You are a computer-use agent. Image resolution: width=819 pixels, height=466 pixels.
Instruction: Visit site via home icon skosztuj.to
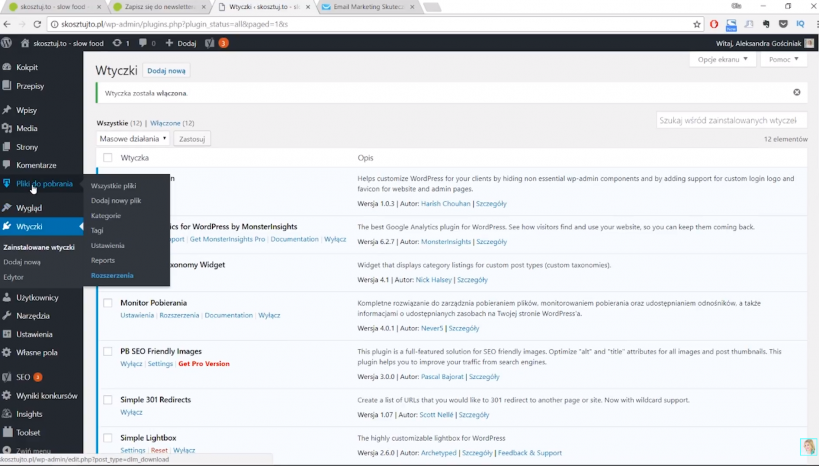tap(25, 43)
